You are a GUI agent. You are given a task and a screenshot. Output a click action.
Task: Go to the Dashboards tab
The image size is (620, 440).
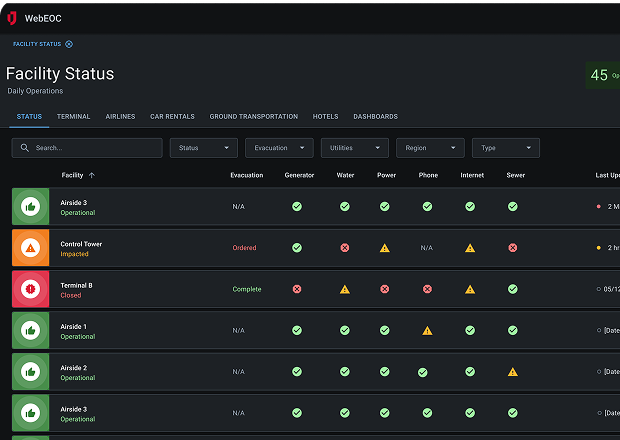pos(375,117)
